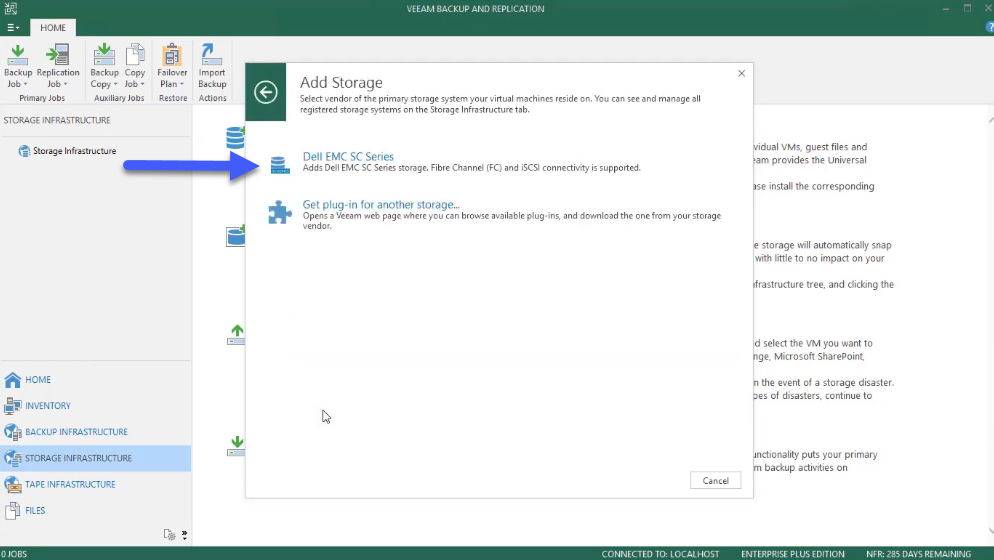Click the Inventory navigation icon
Screen dimensions: 994x560
click(13, 406)
